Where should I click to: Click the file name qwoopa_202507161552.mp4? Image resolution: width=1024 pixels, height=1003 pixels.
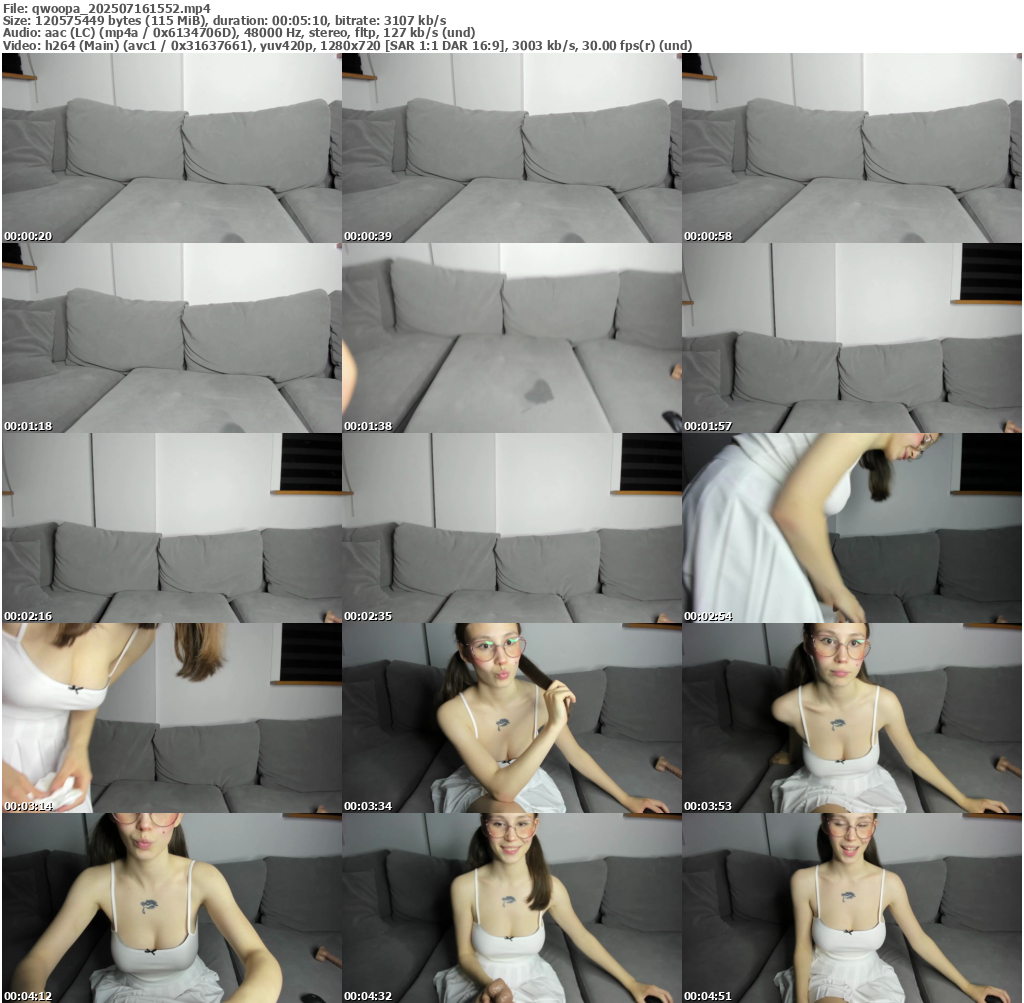pyautogui.click(x=121, y=8)
